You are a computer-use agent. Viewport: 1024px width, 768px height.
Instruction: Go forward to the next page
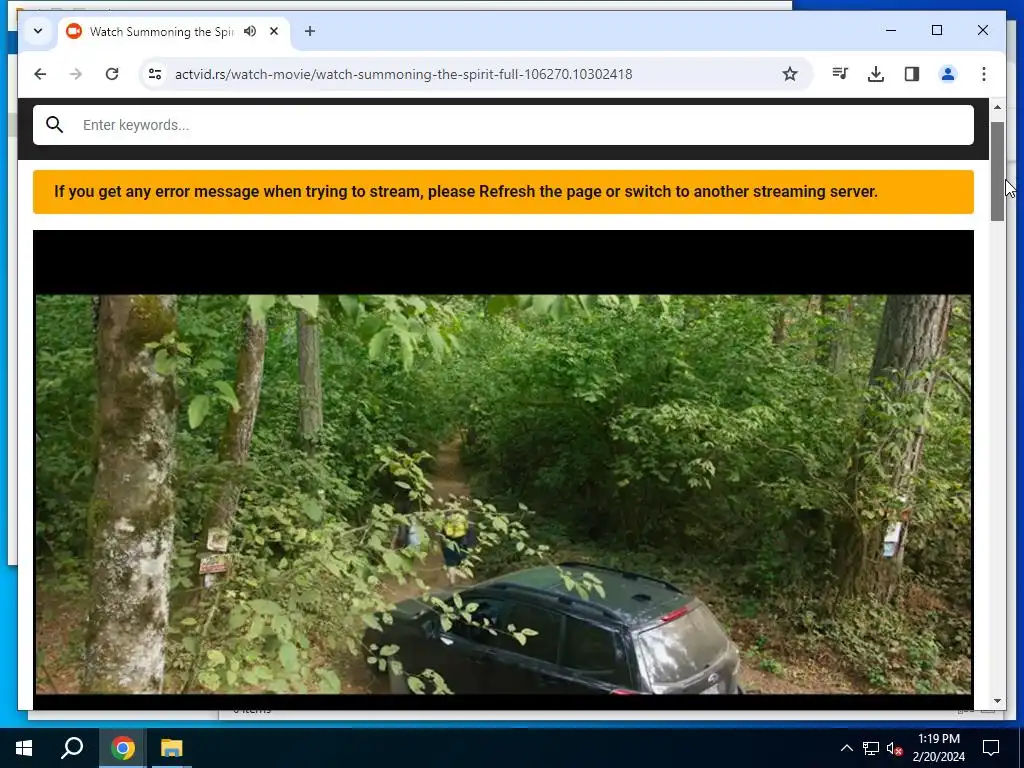click(x=76, y=74)
